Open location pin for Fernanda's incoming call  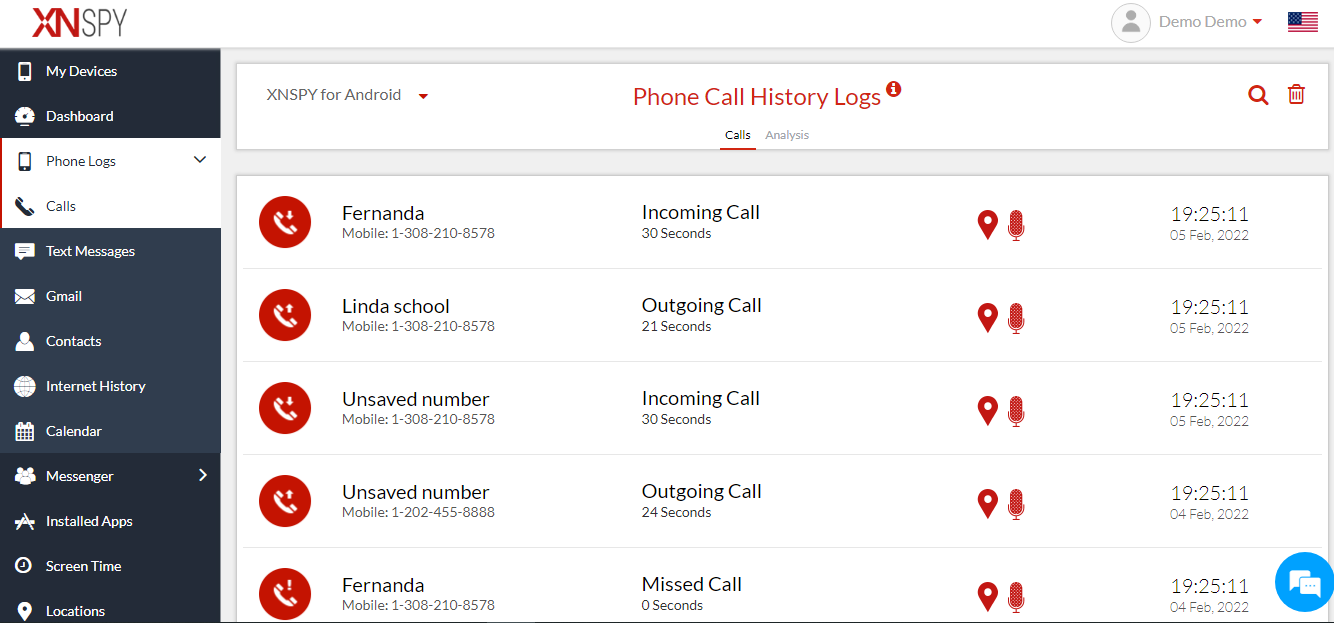987,224
